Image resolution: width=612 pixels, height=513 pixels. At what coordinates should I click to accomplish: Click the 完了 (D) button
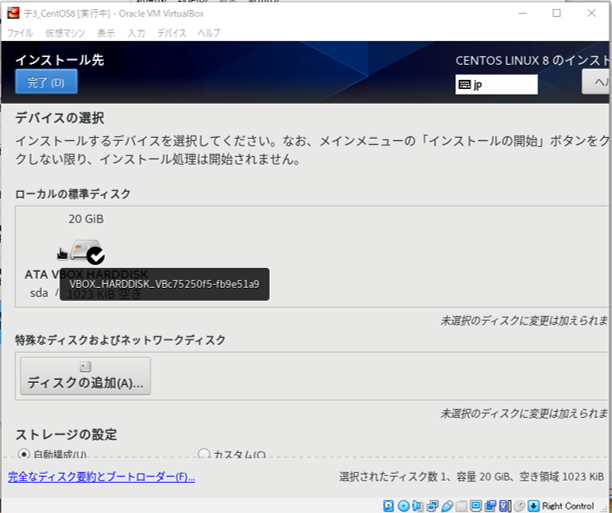(x=46, y=82)
